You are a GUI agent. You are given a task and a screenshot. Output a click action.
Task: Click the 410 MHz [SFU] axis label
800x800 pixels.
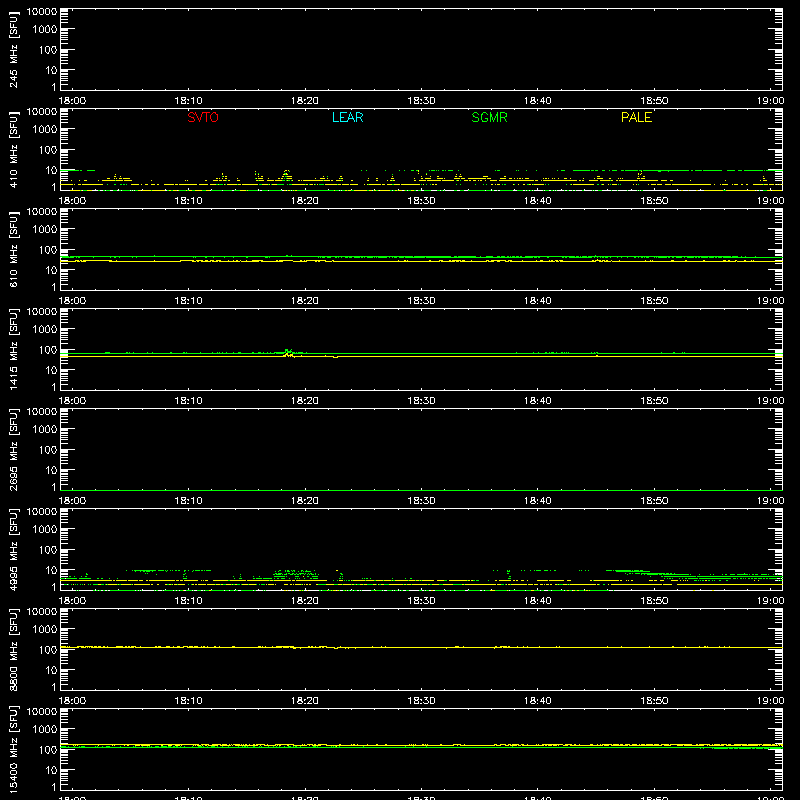(x=14, y=149)
